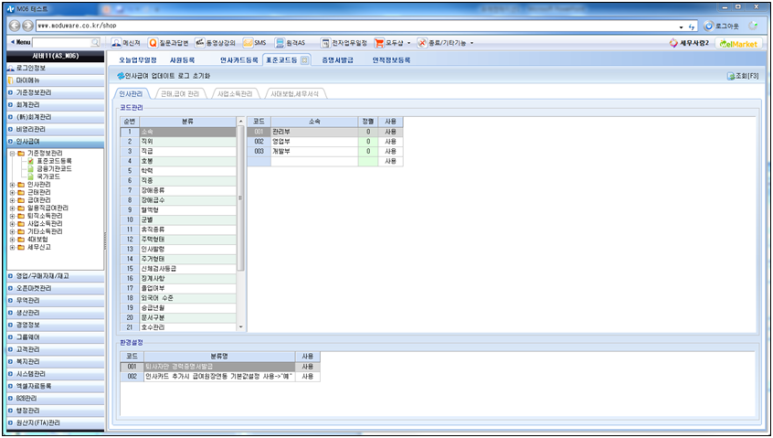
Task: Expand the 4대보험 tree folder
Action: (12, 239)
